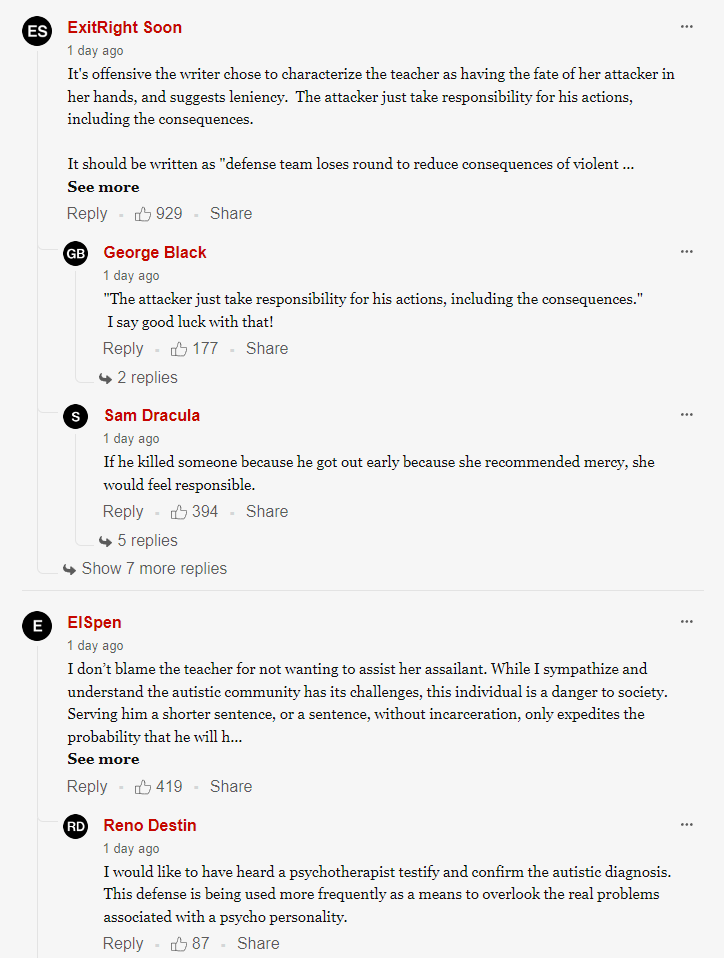Expand See more on ExitRight Soon's comment
724x958 pixels.
[x=103, y=187]
